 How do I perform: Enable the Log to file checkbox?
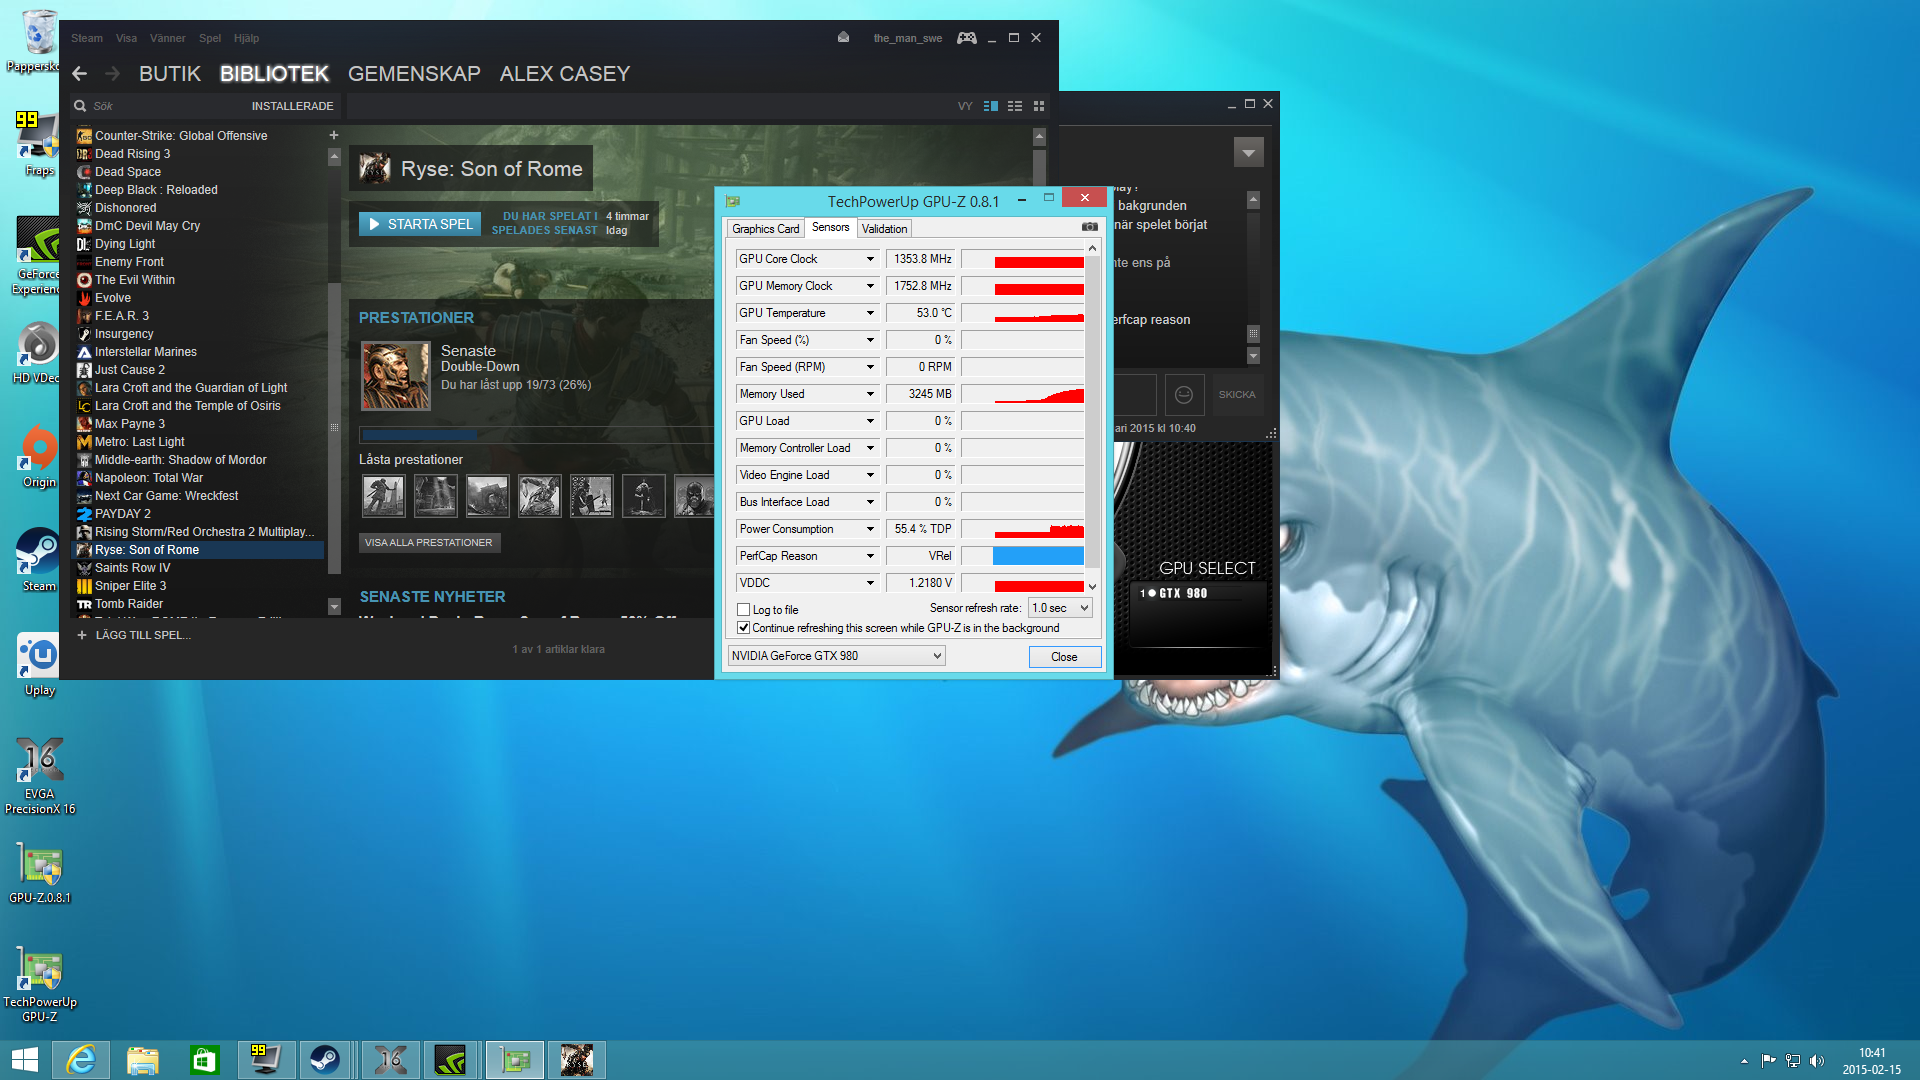[x=743, y=609]
